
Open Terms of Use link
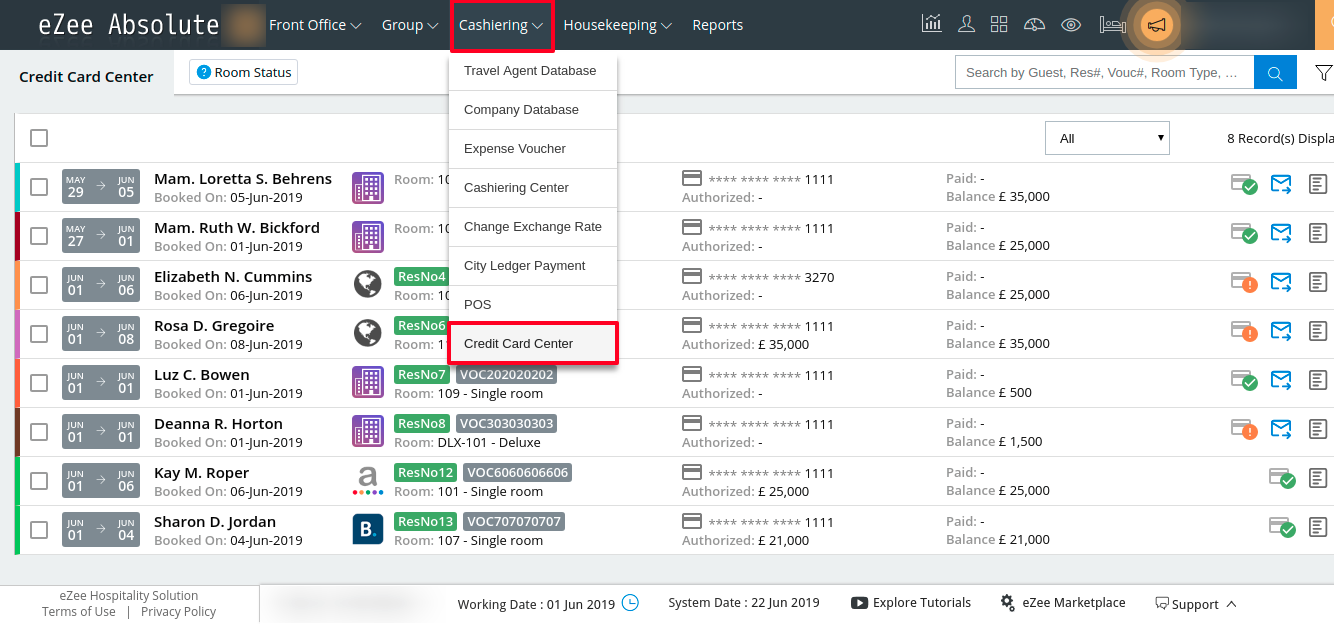click(x=79, y=611)
